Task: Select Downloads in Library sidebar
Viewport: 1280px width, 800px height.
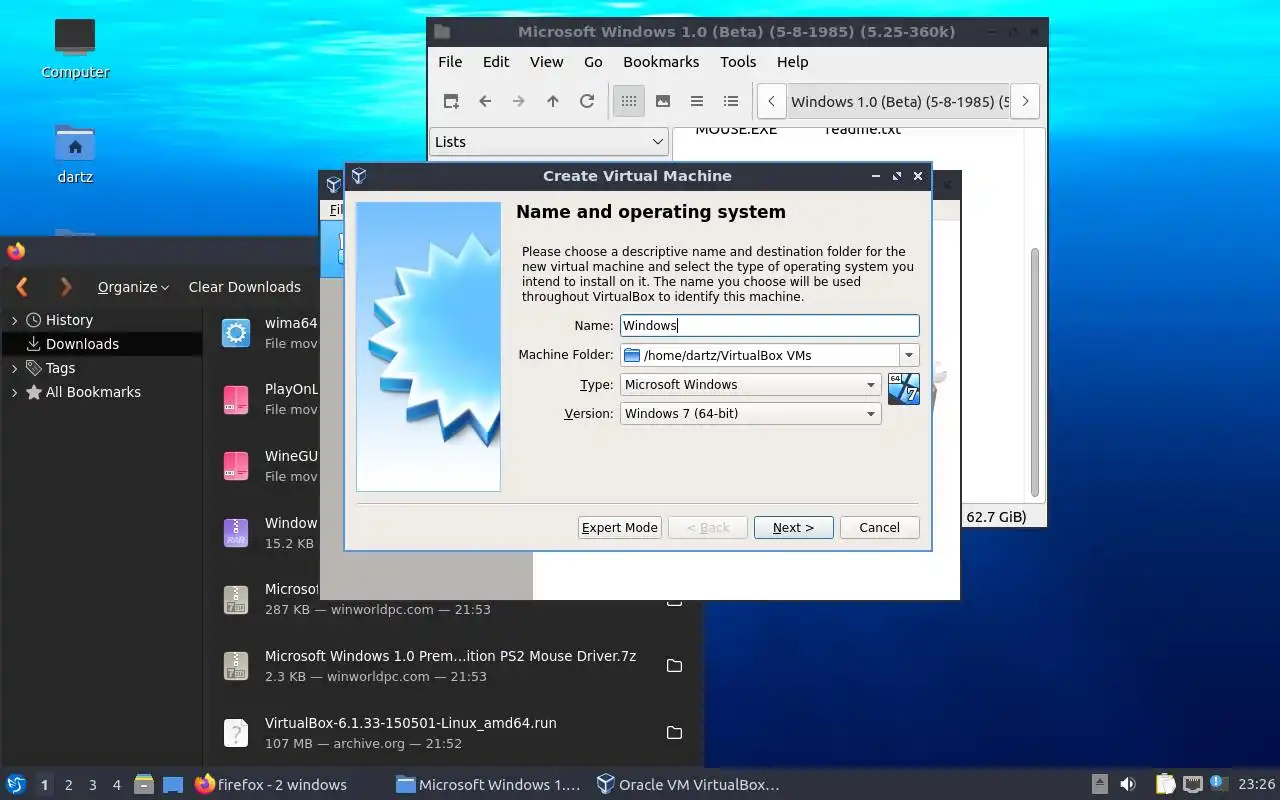Action: coord(101,344)
